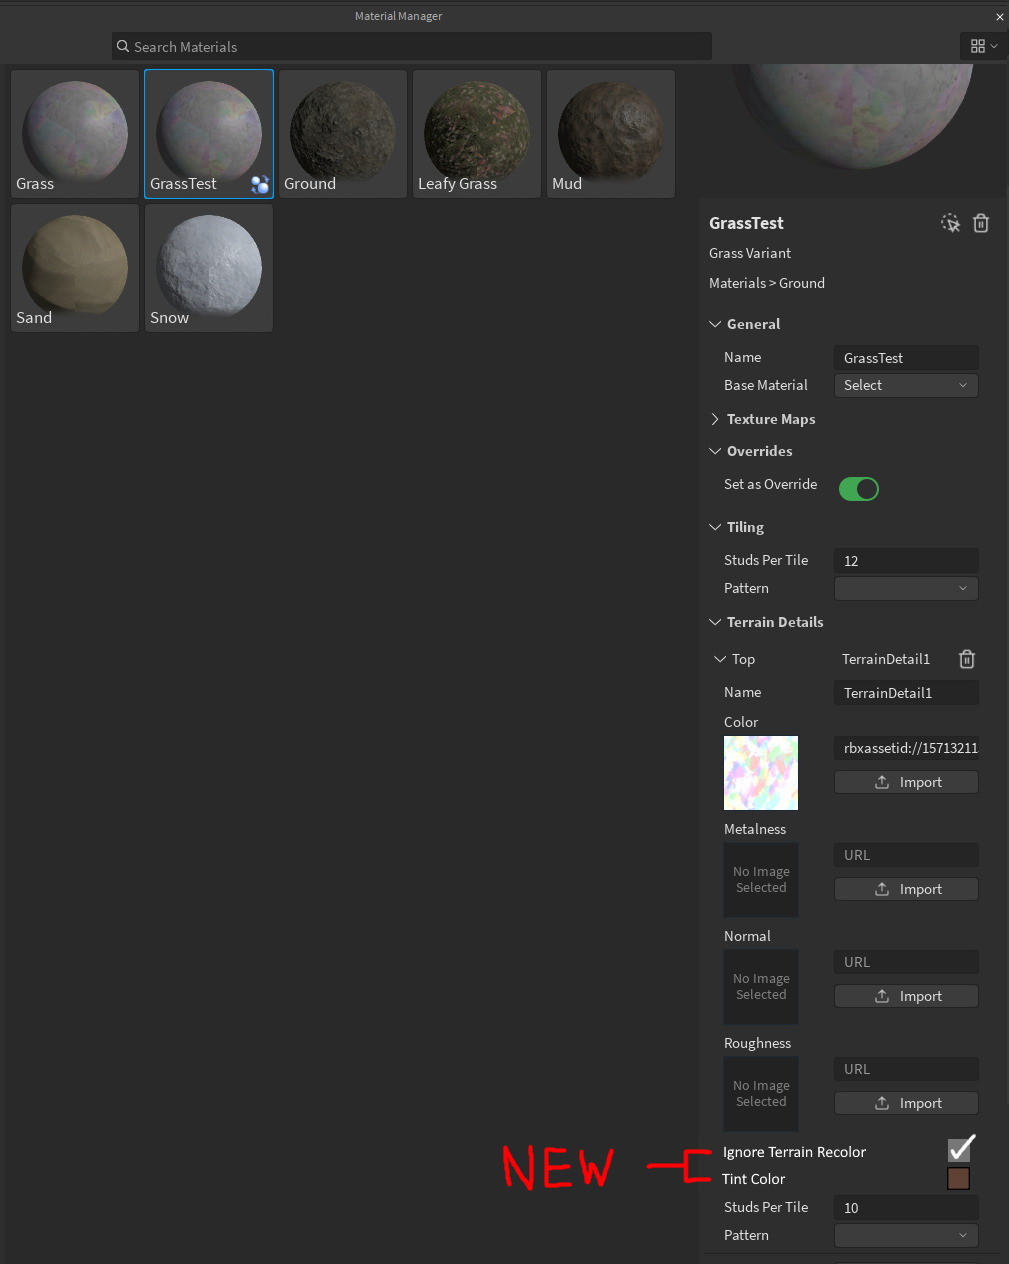Click the override badge icon on GrassTest tile
Screen dimensions: 1009x1264
tap(260, 184)
